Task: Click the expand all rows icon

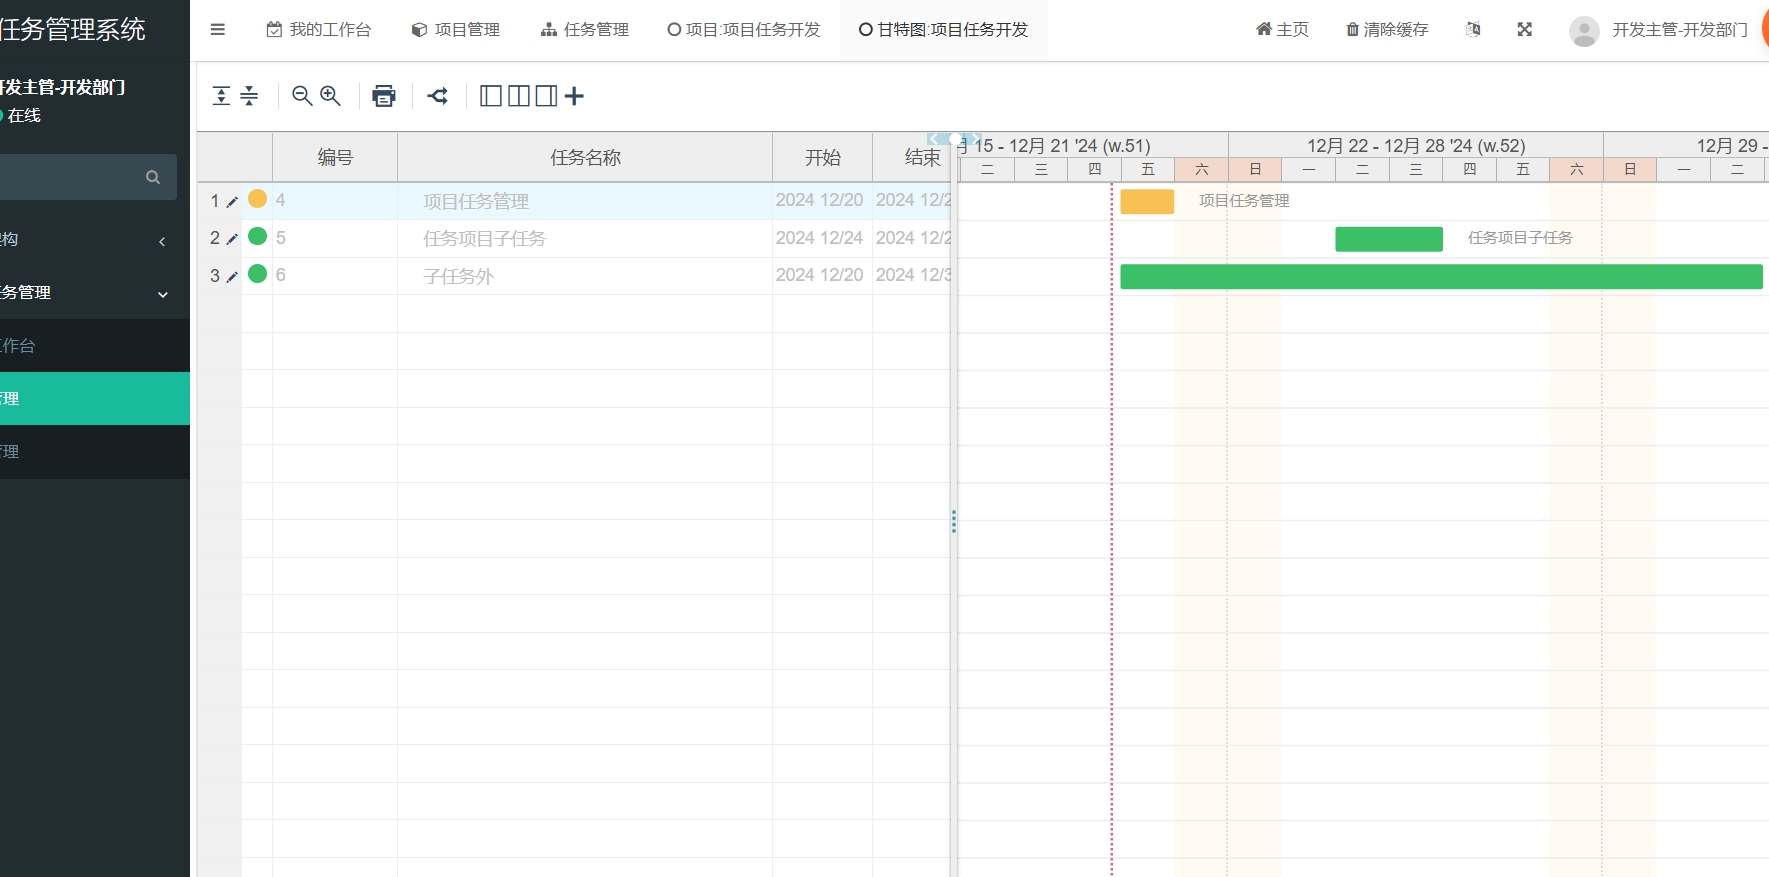Action: (222, 96)
